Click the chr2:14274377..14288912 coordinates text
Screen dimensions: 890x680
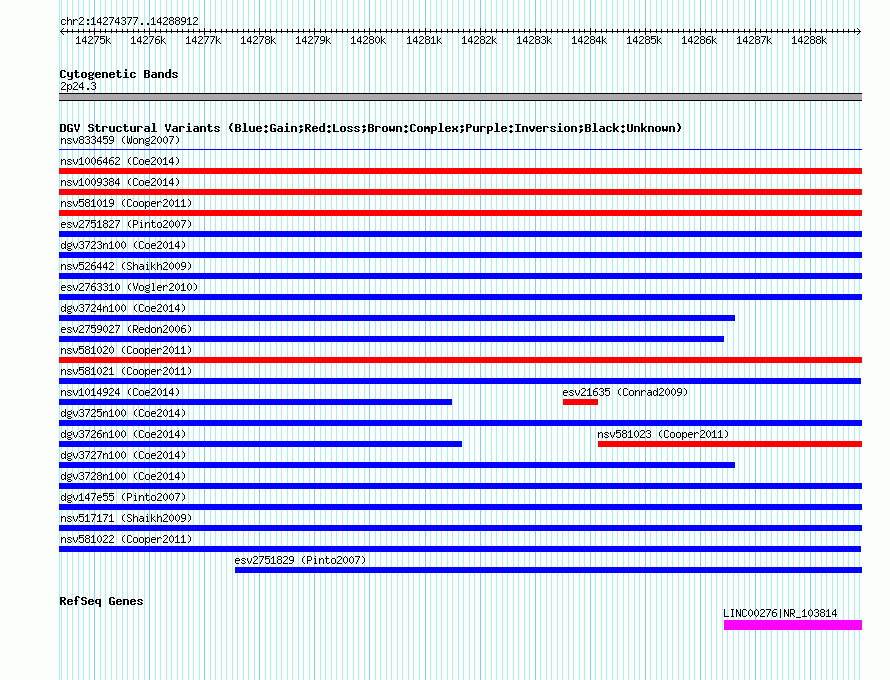(x=129, y=21)
